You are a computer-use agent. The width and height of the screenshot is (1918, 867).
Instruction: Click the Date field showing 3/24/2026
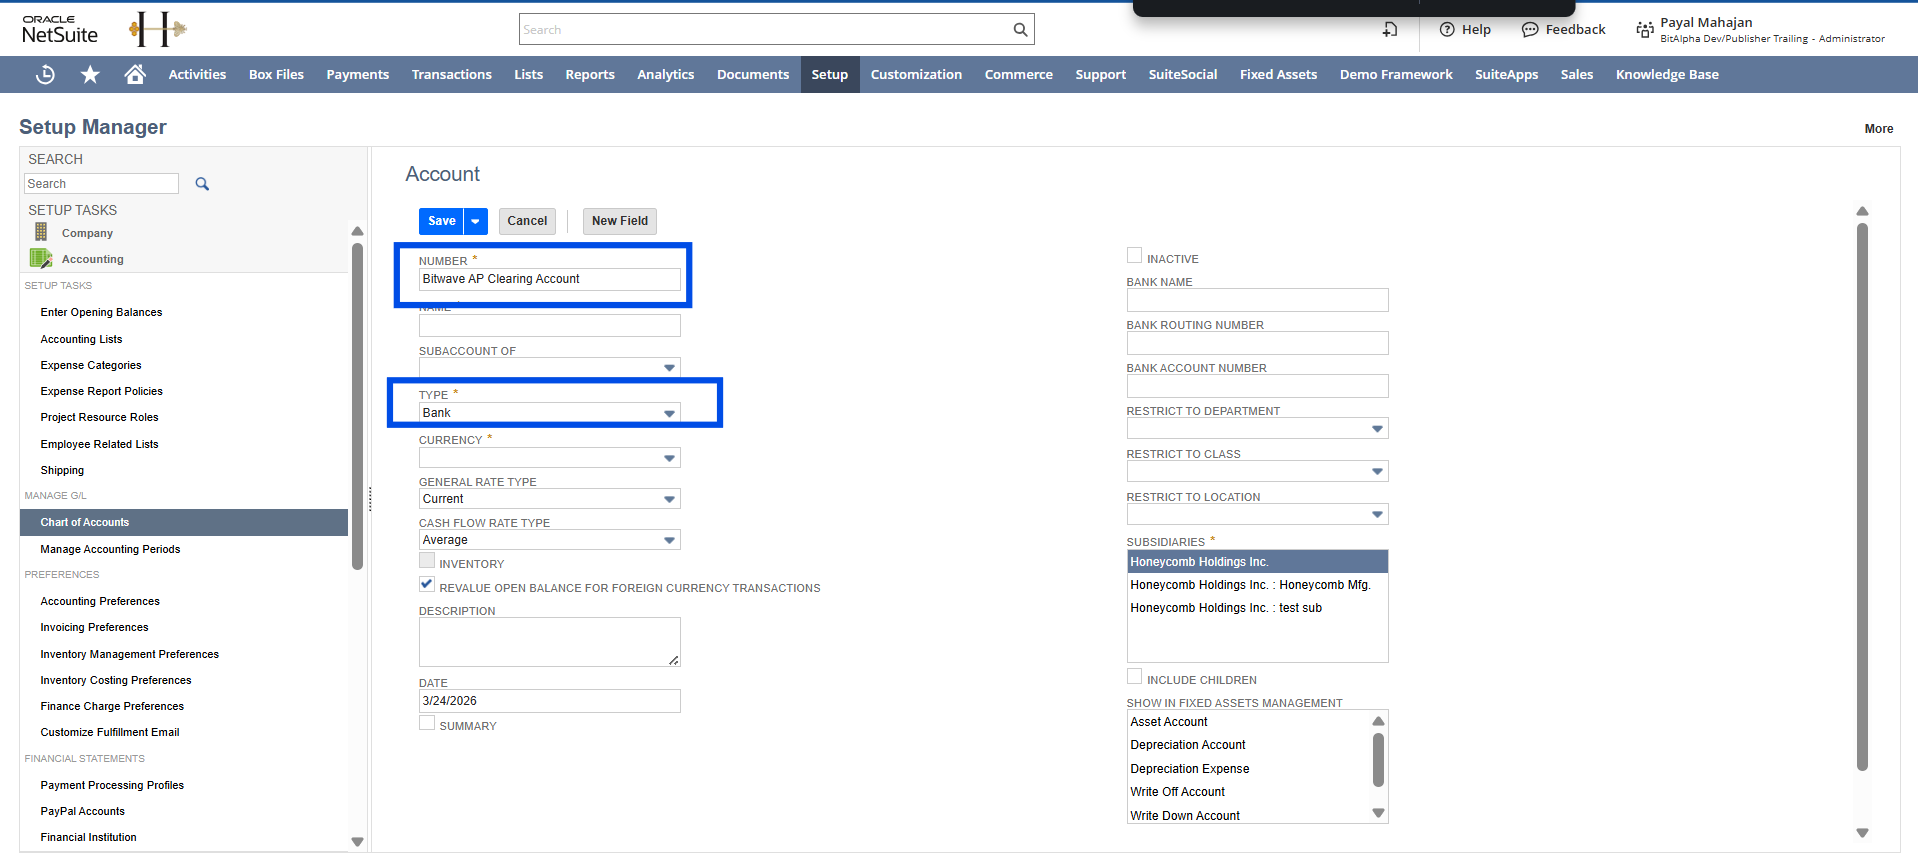pyautogui.click(x=549, y=701)
